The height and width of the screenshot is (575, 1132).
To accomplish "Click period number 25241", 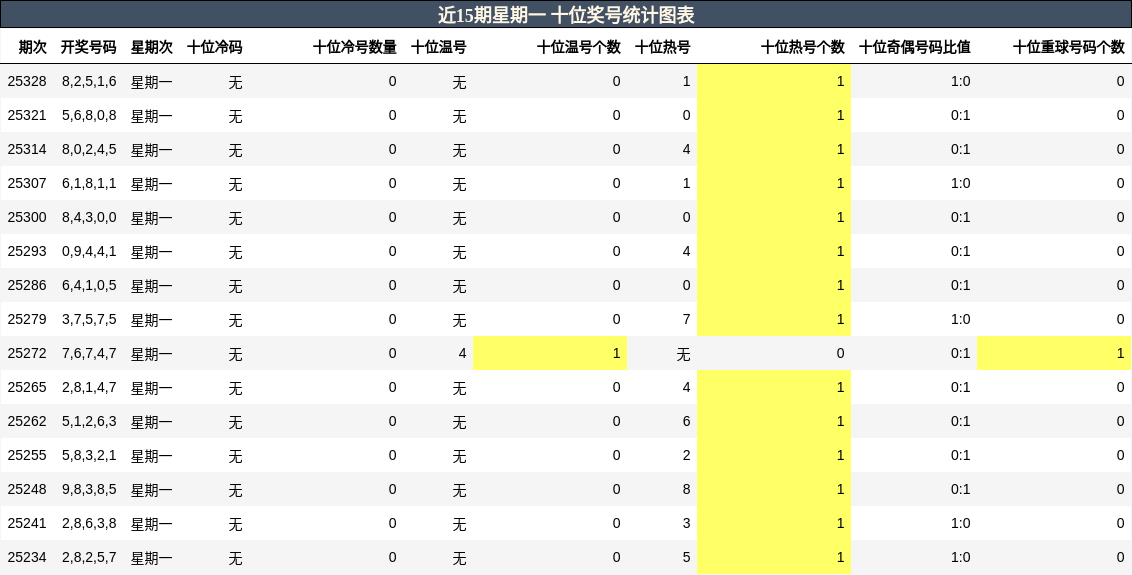I will pos(27,523).
